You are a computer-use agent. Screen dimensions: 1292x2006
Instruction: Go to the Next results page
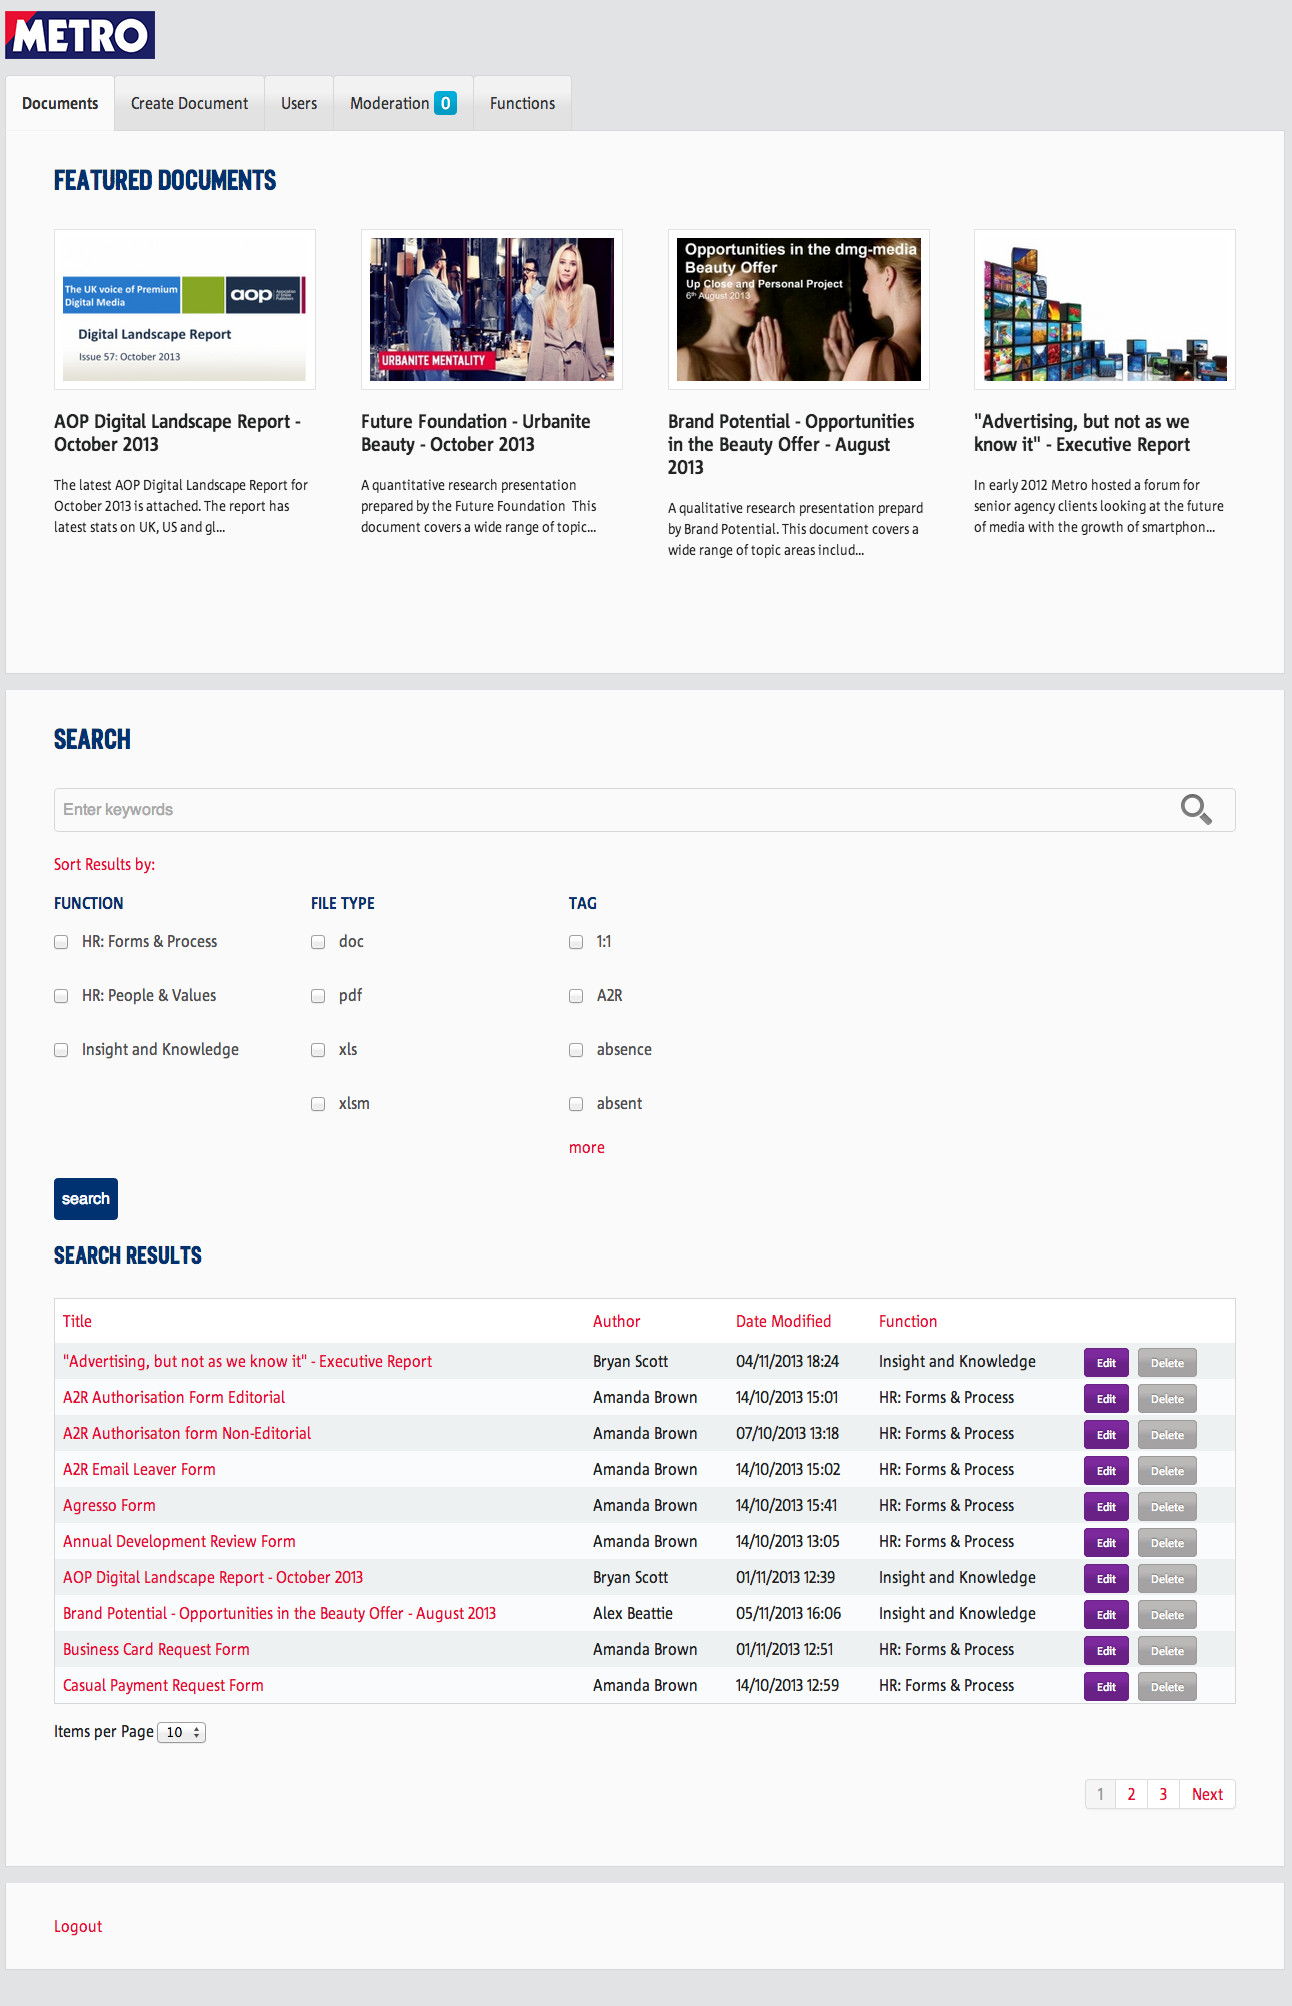(x=1207, y=1794)
